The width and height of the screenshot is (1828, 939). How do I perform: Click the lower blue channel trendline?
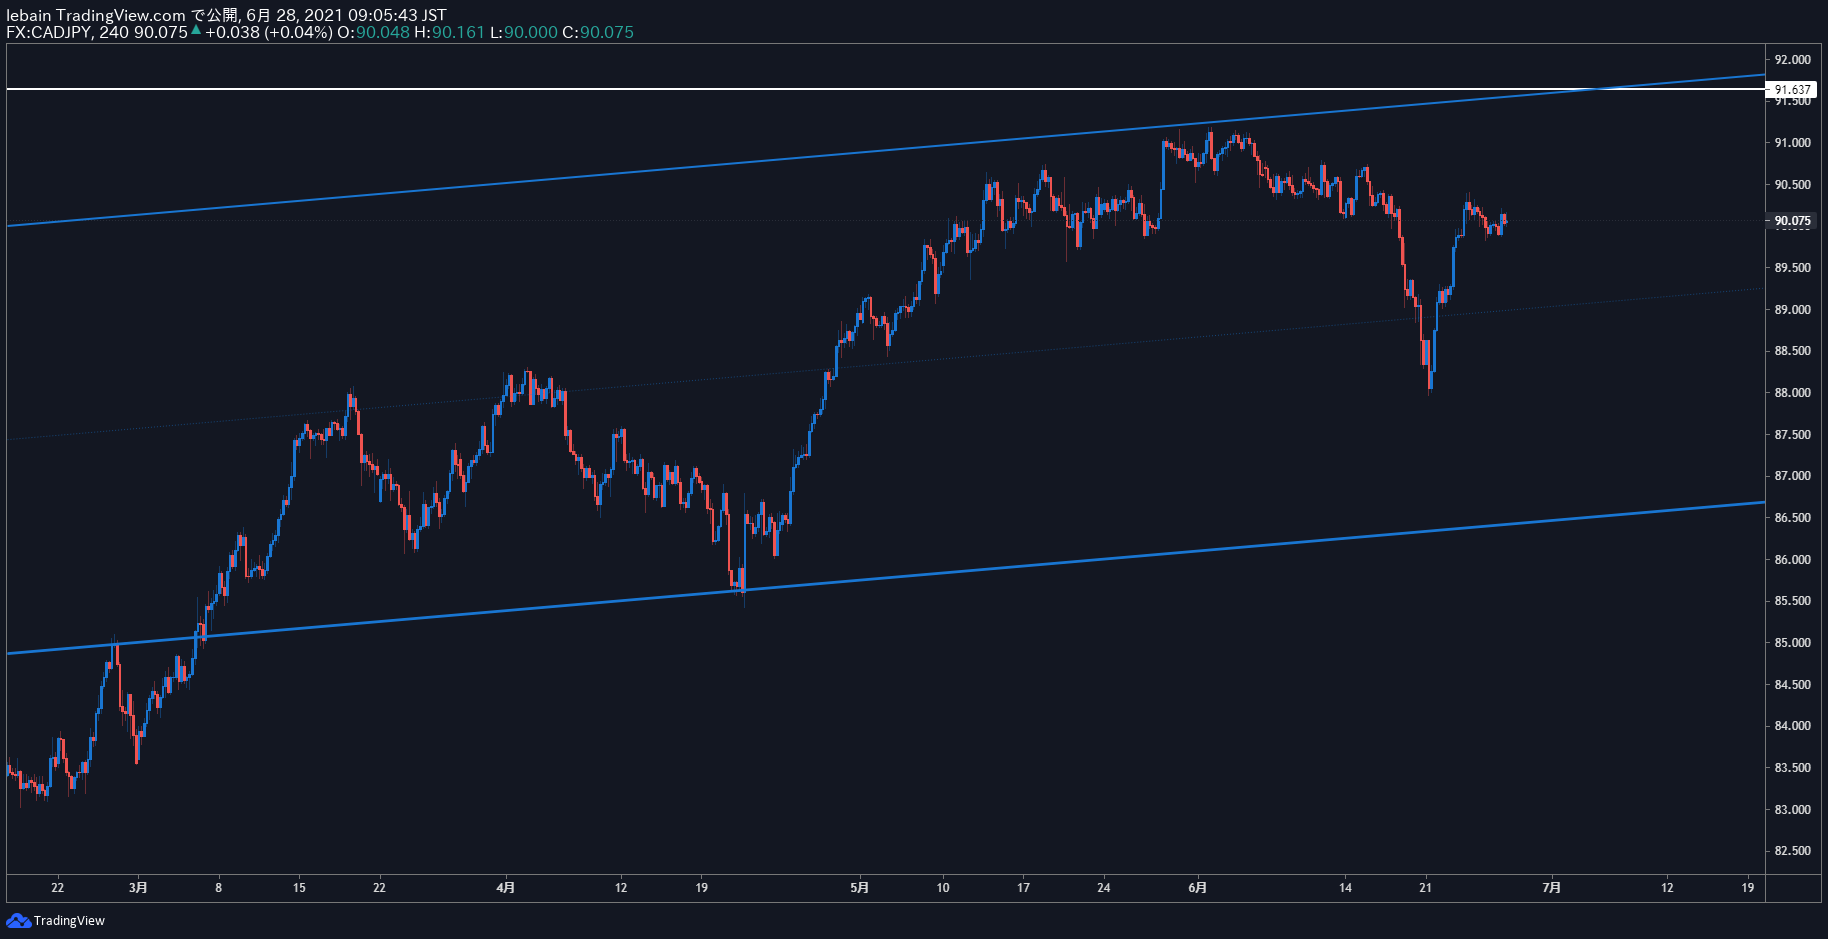pos(886,578)
